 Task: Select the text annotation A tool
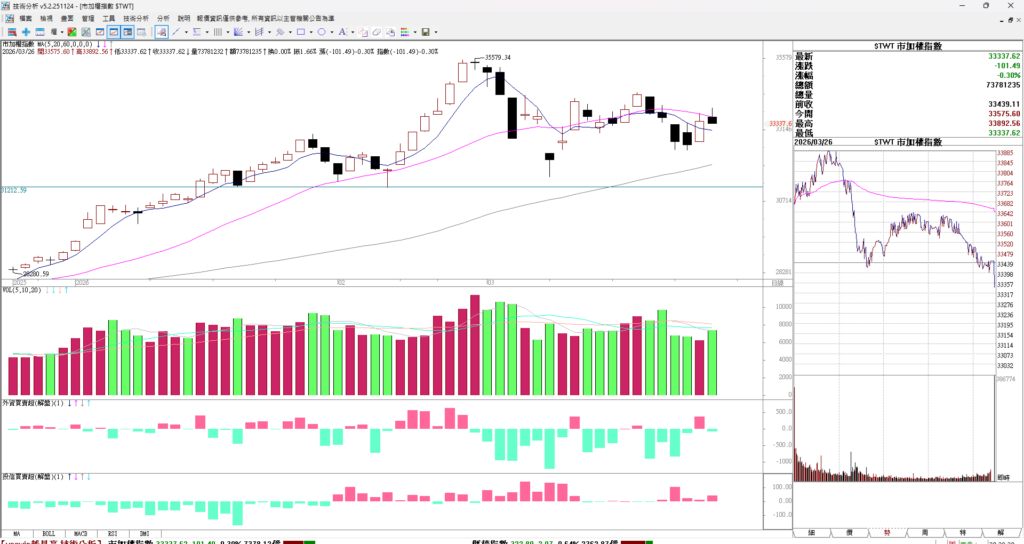coord(344,32)
